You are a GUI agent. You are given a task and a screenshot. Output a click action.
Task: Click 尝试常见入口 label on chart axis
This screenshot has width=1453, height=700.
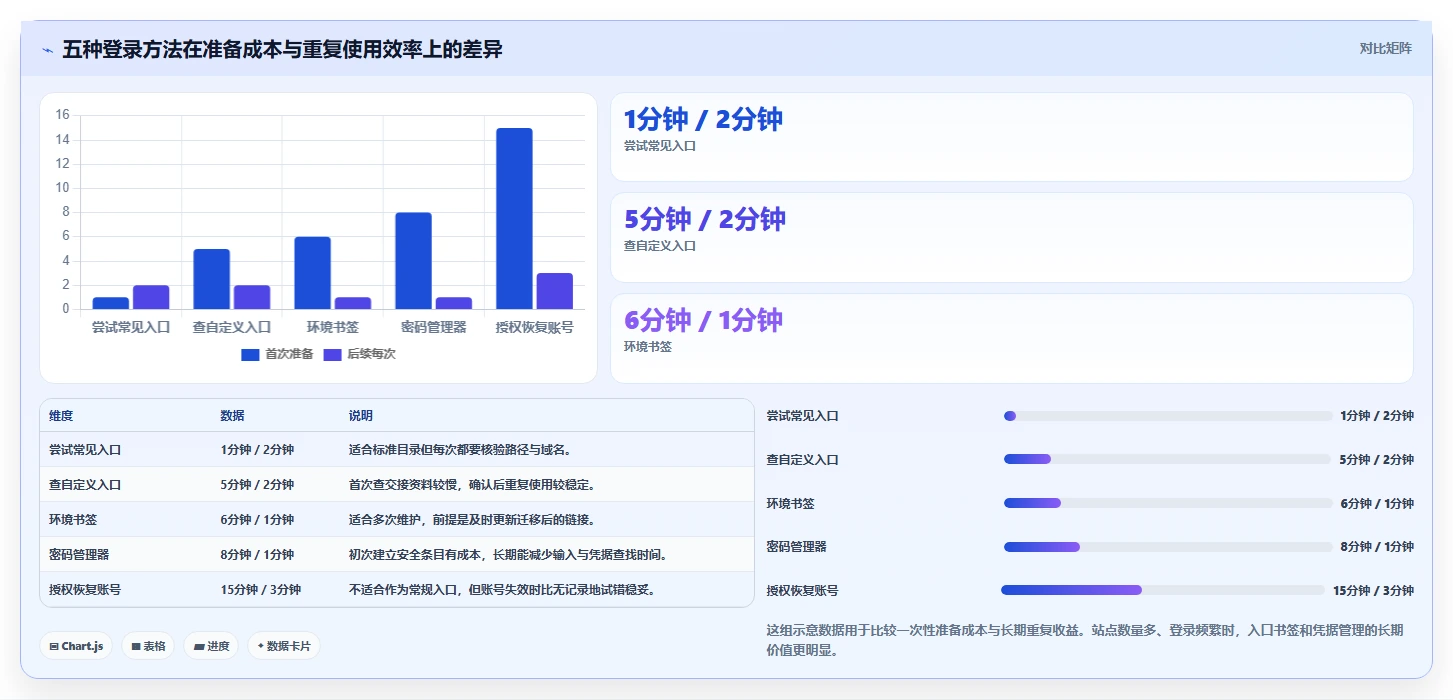[131, 327]
